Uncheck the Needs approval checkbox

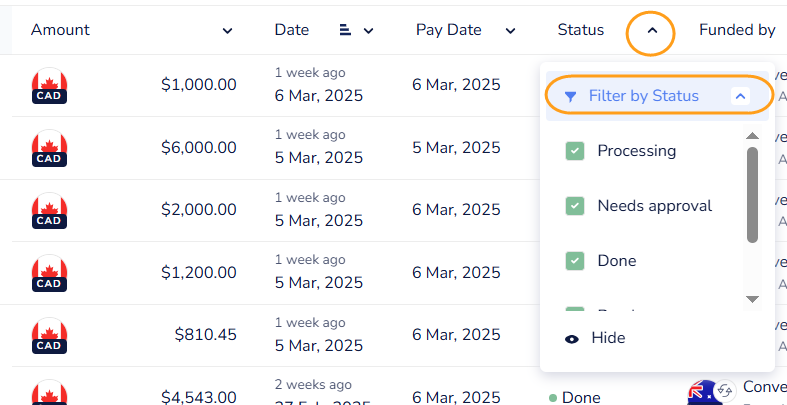(575, 206)
